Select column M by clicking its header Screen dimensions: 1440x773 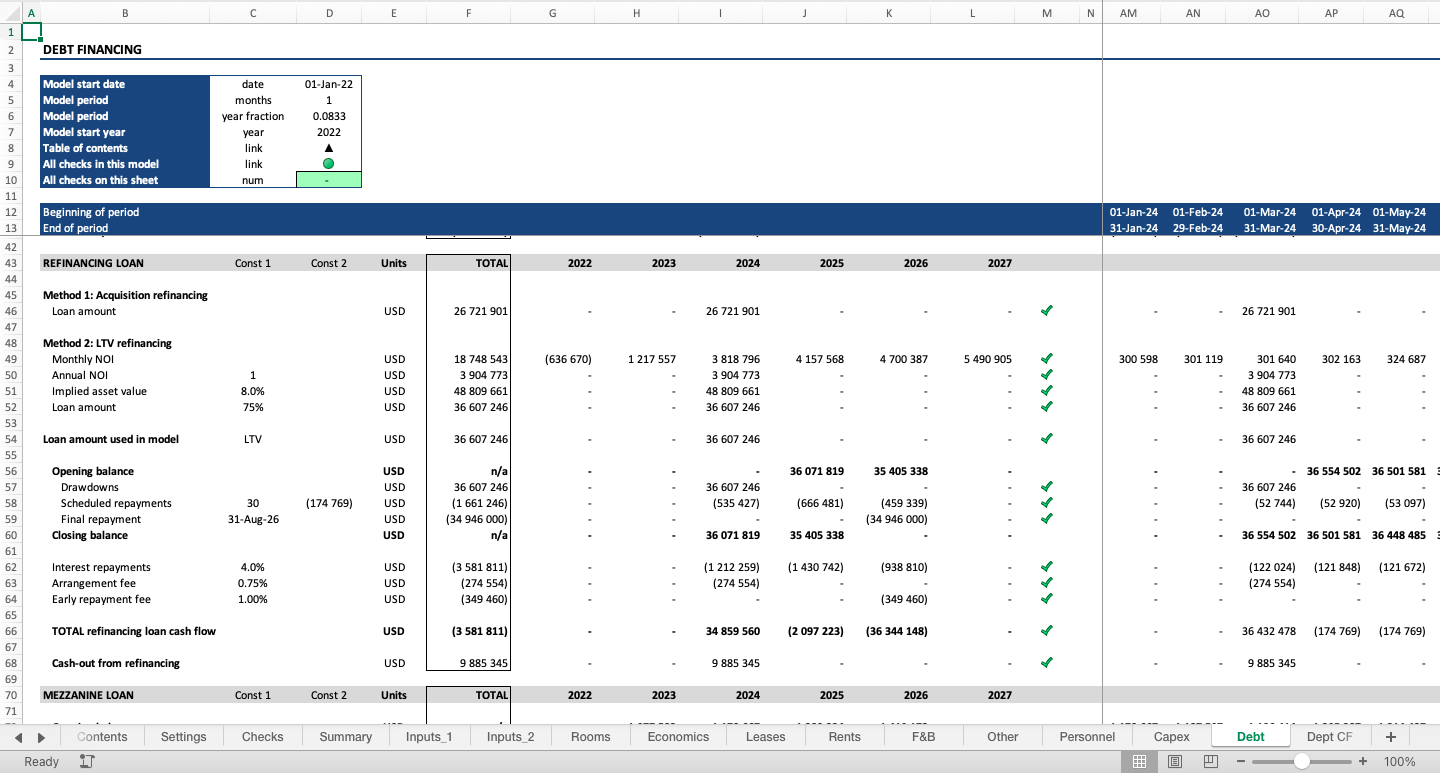pos(1046,13)
